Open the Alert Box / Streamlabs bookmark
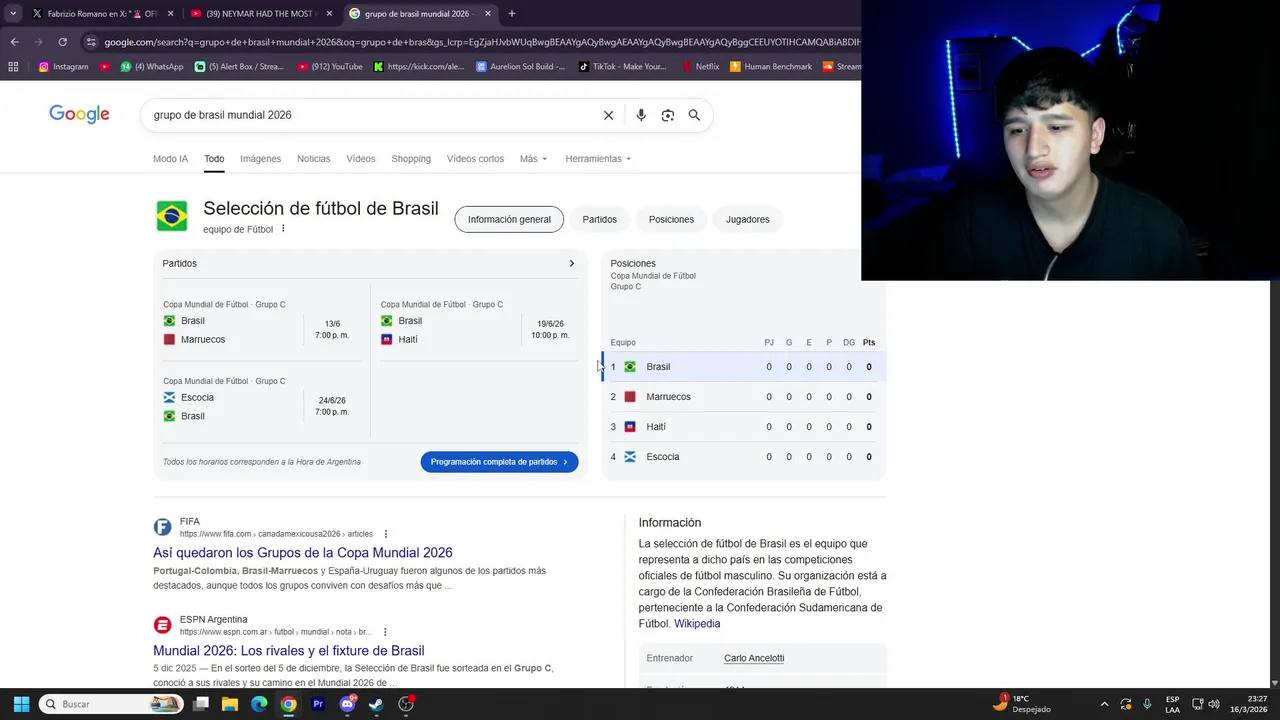 coord(239,67)
